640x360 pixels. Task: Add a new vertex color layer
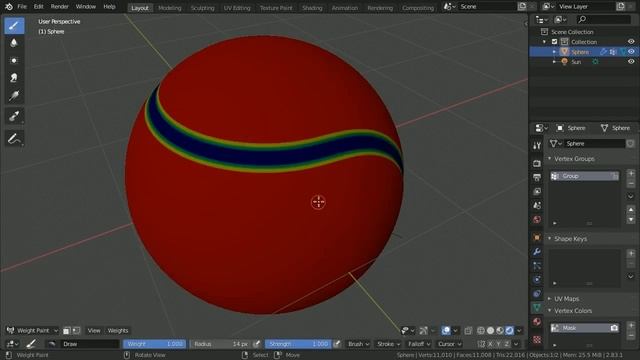pyautogui.click(x=631, y=325)
